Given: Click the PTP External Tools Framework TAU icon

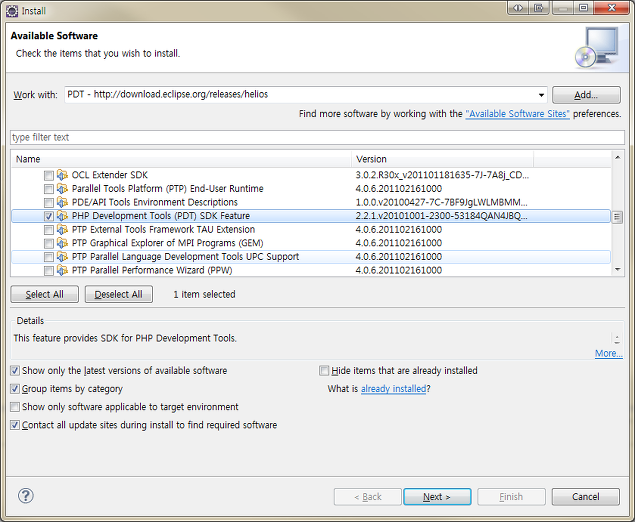Looking at the screenshot, I should click(x=62, y=230).
